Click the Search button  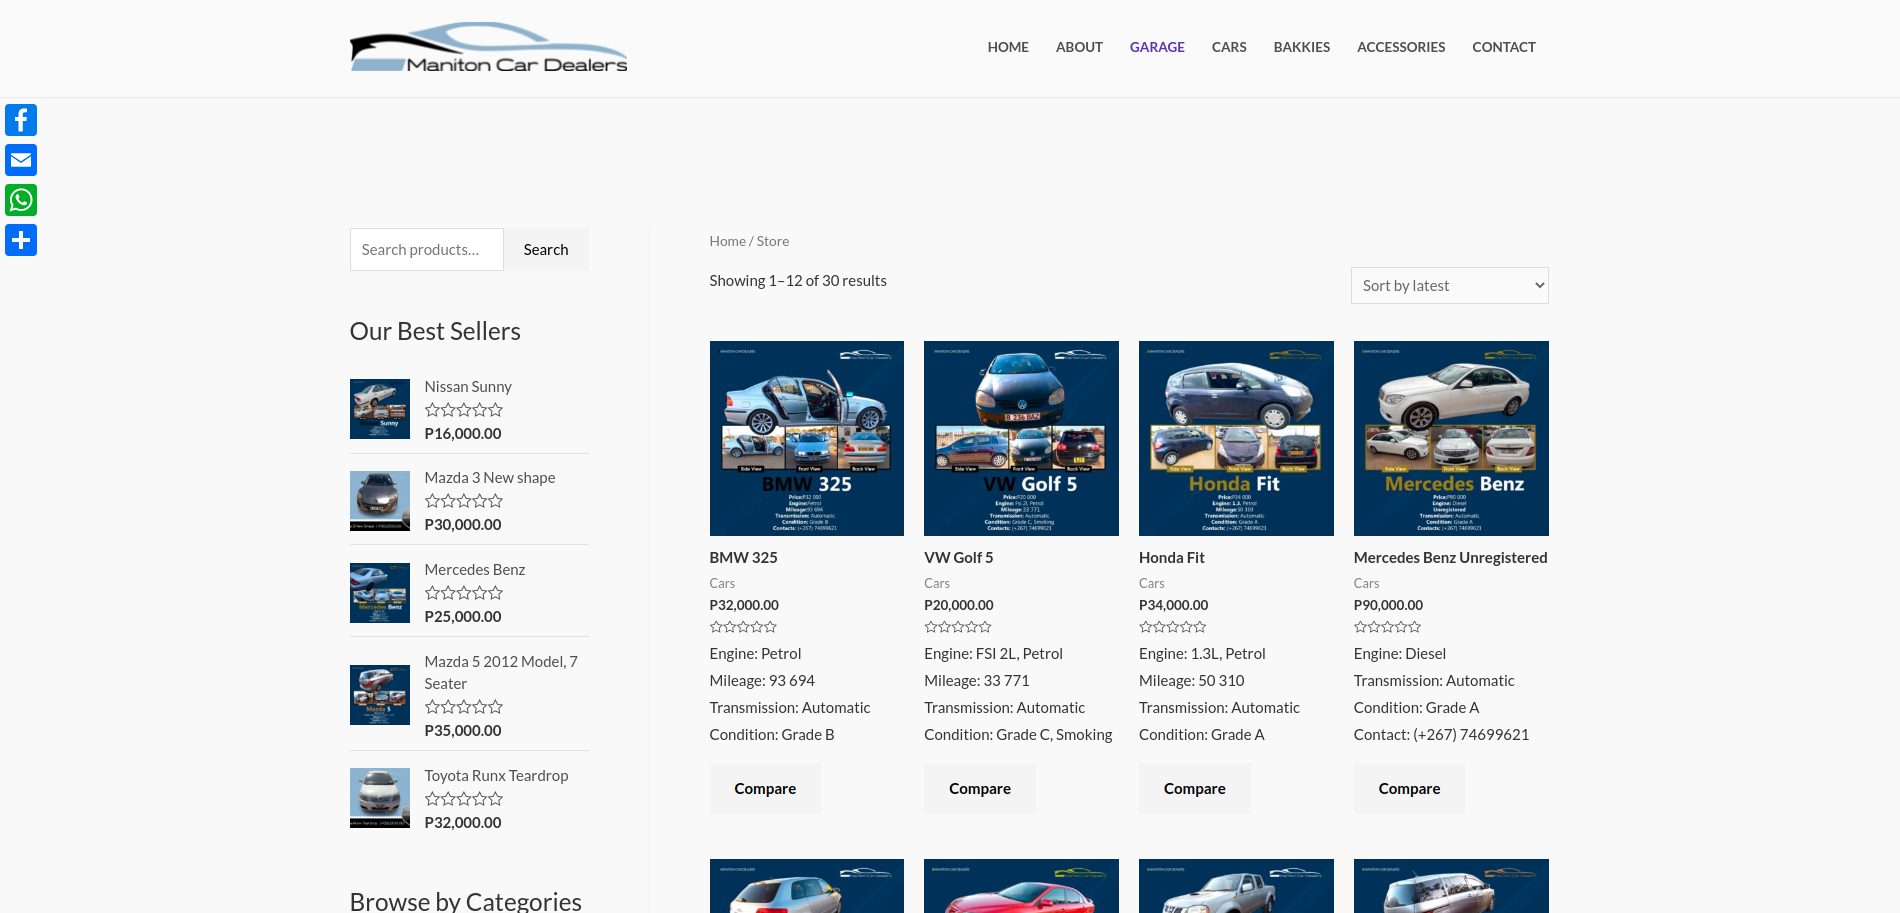[546, 250]
